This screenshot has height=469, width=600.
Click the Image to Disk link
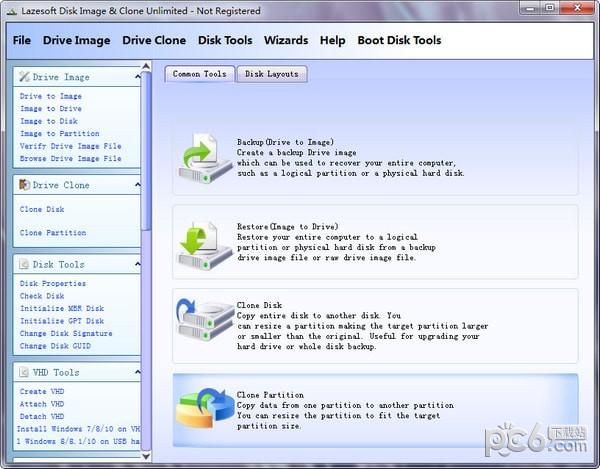click(49, 121)
